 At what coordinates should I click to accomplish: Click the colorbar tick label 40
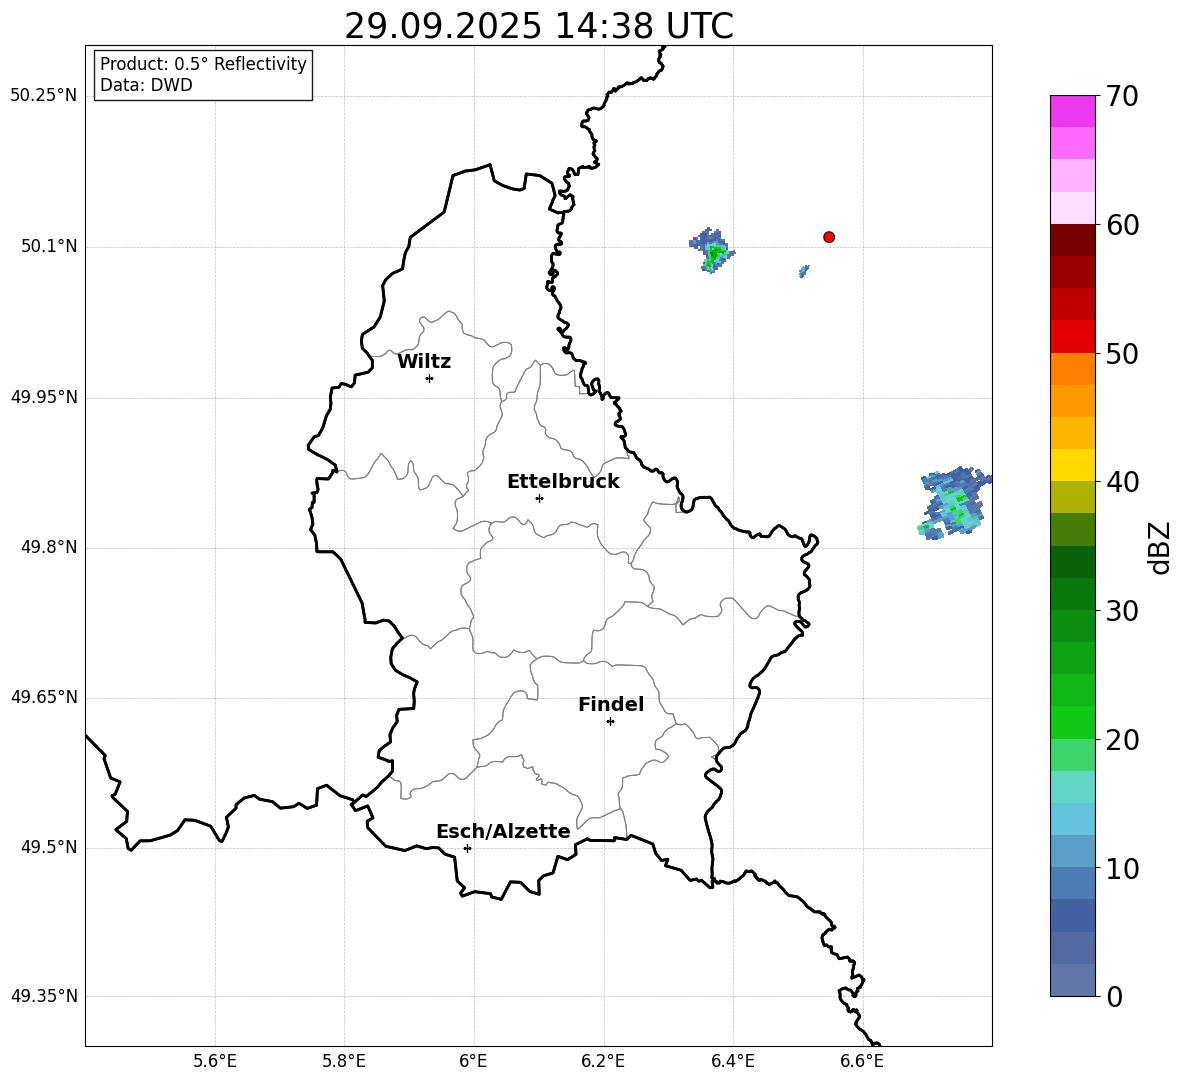[x=1122, y=482]
